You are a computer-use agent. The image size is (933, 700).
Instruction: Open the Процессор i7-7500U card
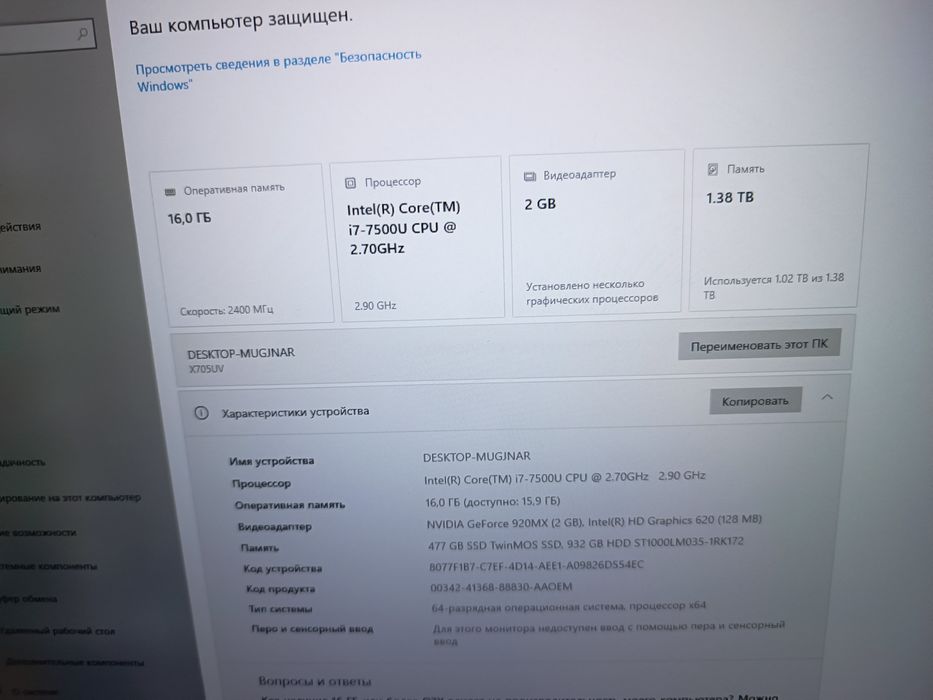[x=417, y=239]
